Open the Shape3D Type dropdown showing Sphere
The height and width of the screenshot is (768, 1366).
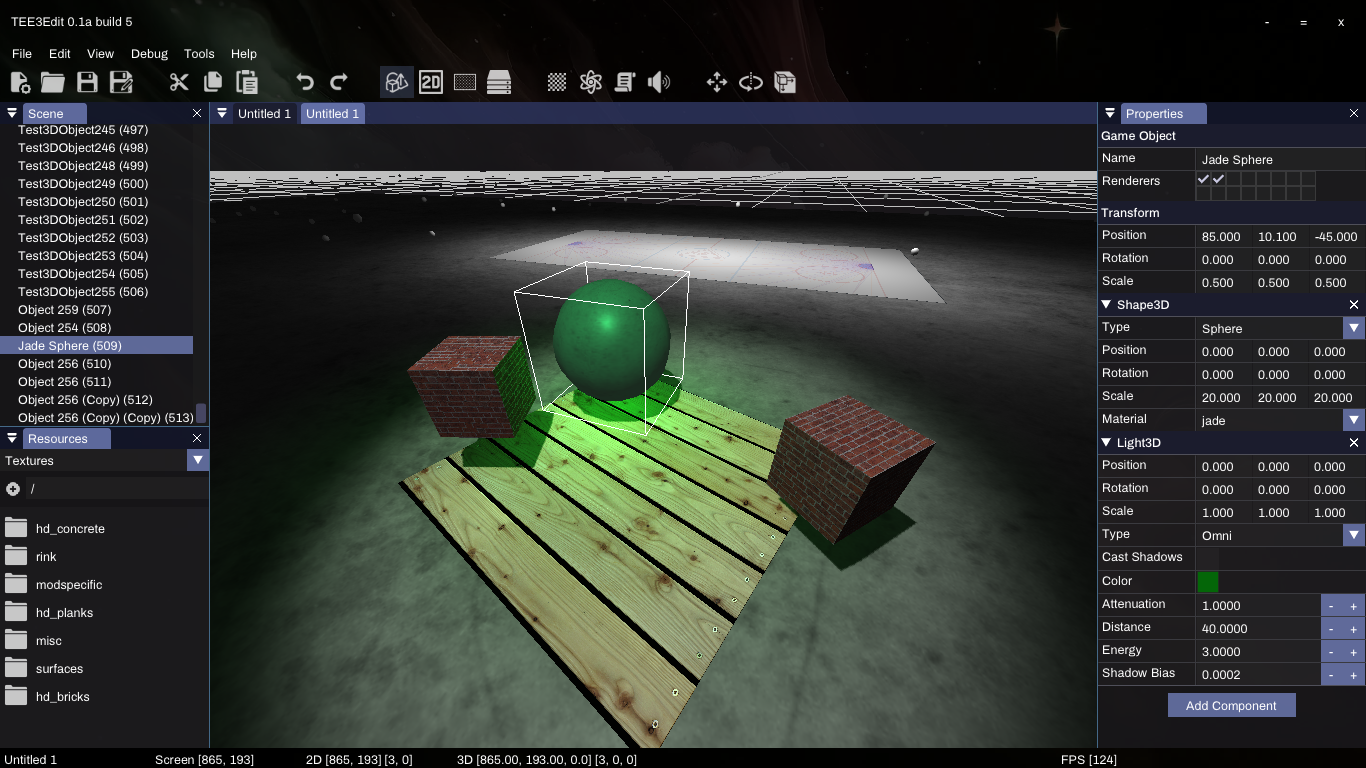pyautogui.click(x=1355, y=328)
